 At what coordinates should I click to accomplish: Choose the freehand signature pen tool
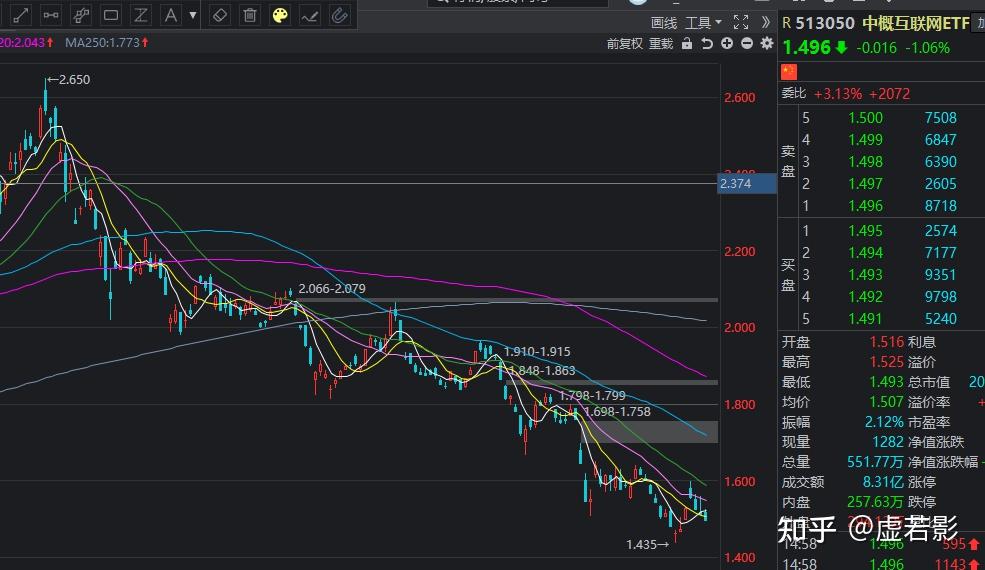pyautogui.click(x=310, y=15)
